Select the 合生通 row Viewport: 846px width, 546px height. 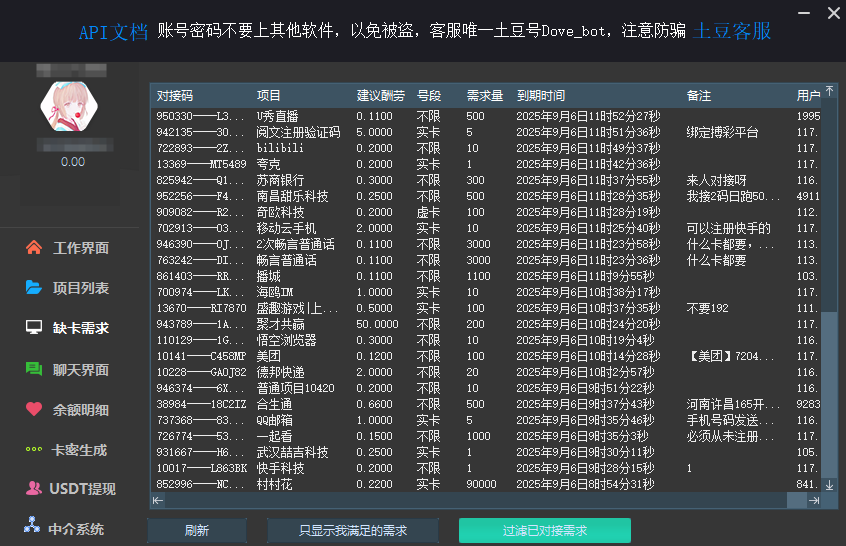tap(486, 404)
